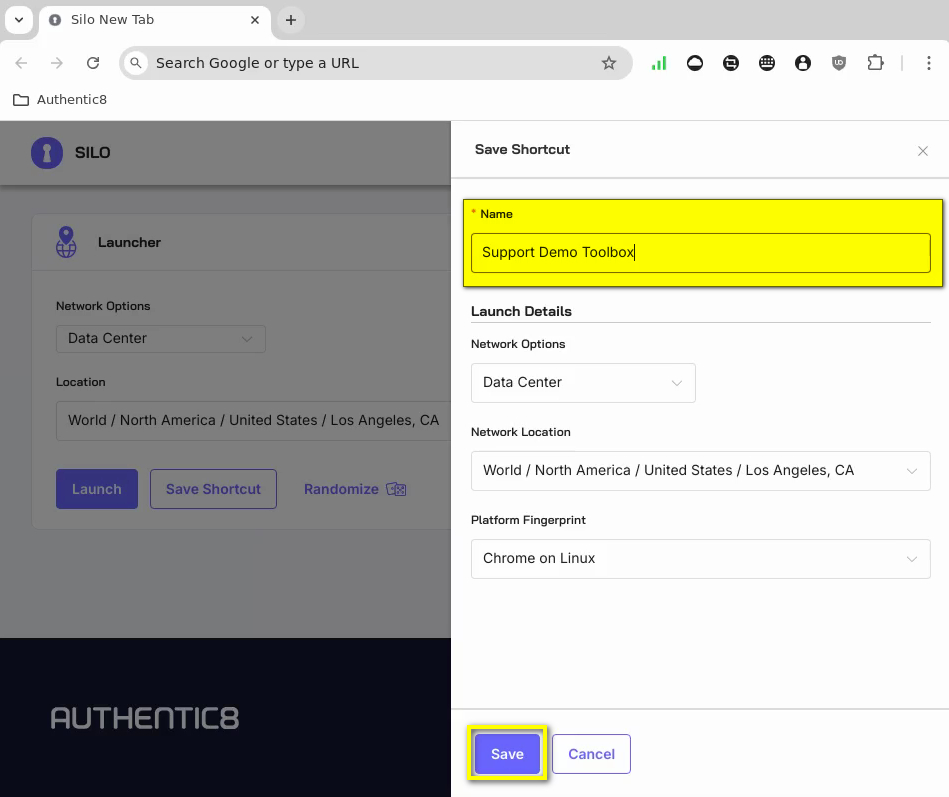
Task: Click the Network Location label
Action: point(520,432)
